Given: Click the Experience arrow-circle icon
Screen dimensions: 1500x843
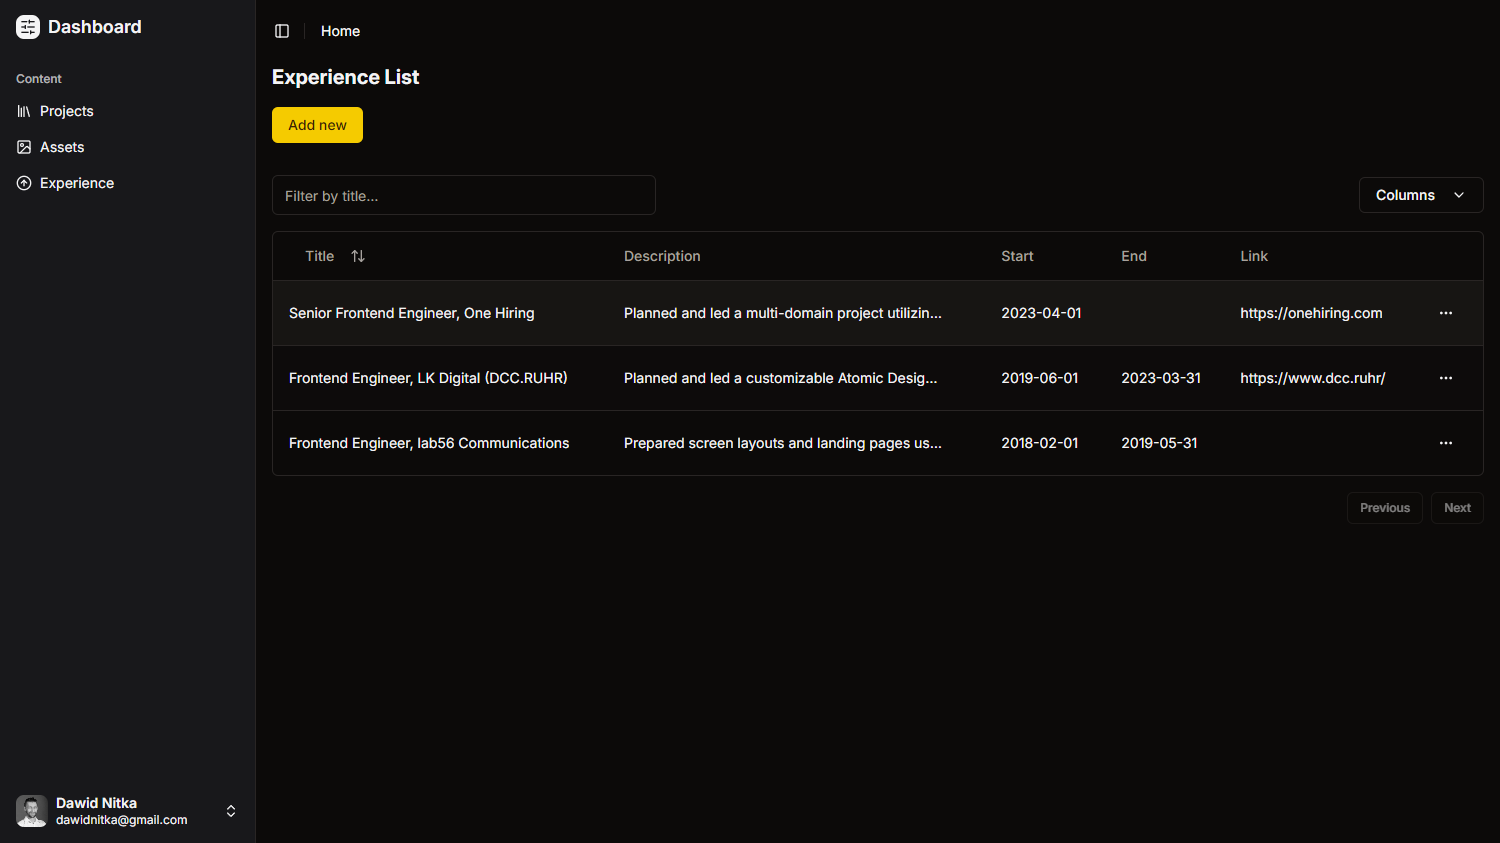Looking at the screenshot, I should 24,183.
